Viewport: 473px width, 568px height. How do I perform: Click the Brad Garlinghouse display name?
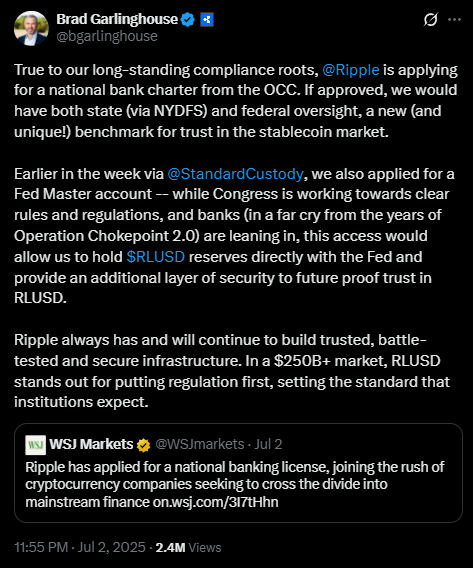pos(117,19)
